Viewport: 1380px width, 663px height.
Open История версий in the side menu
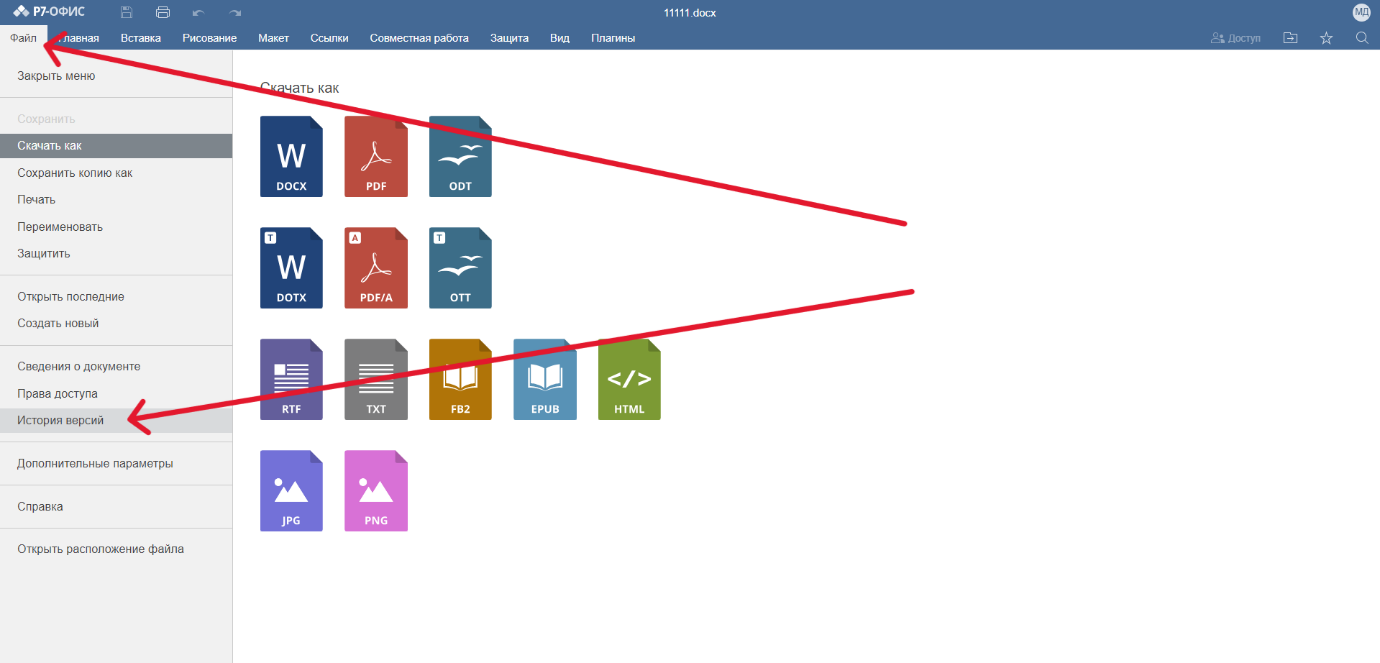point(61,420)
